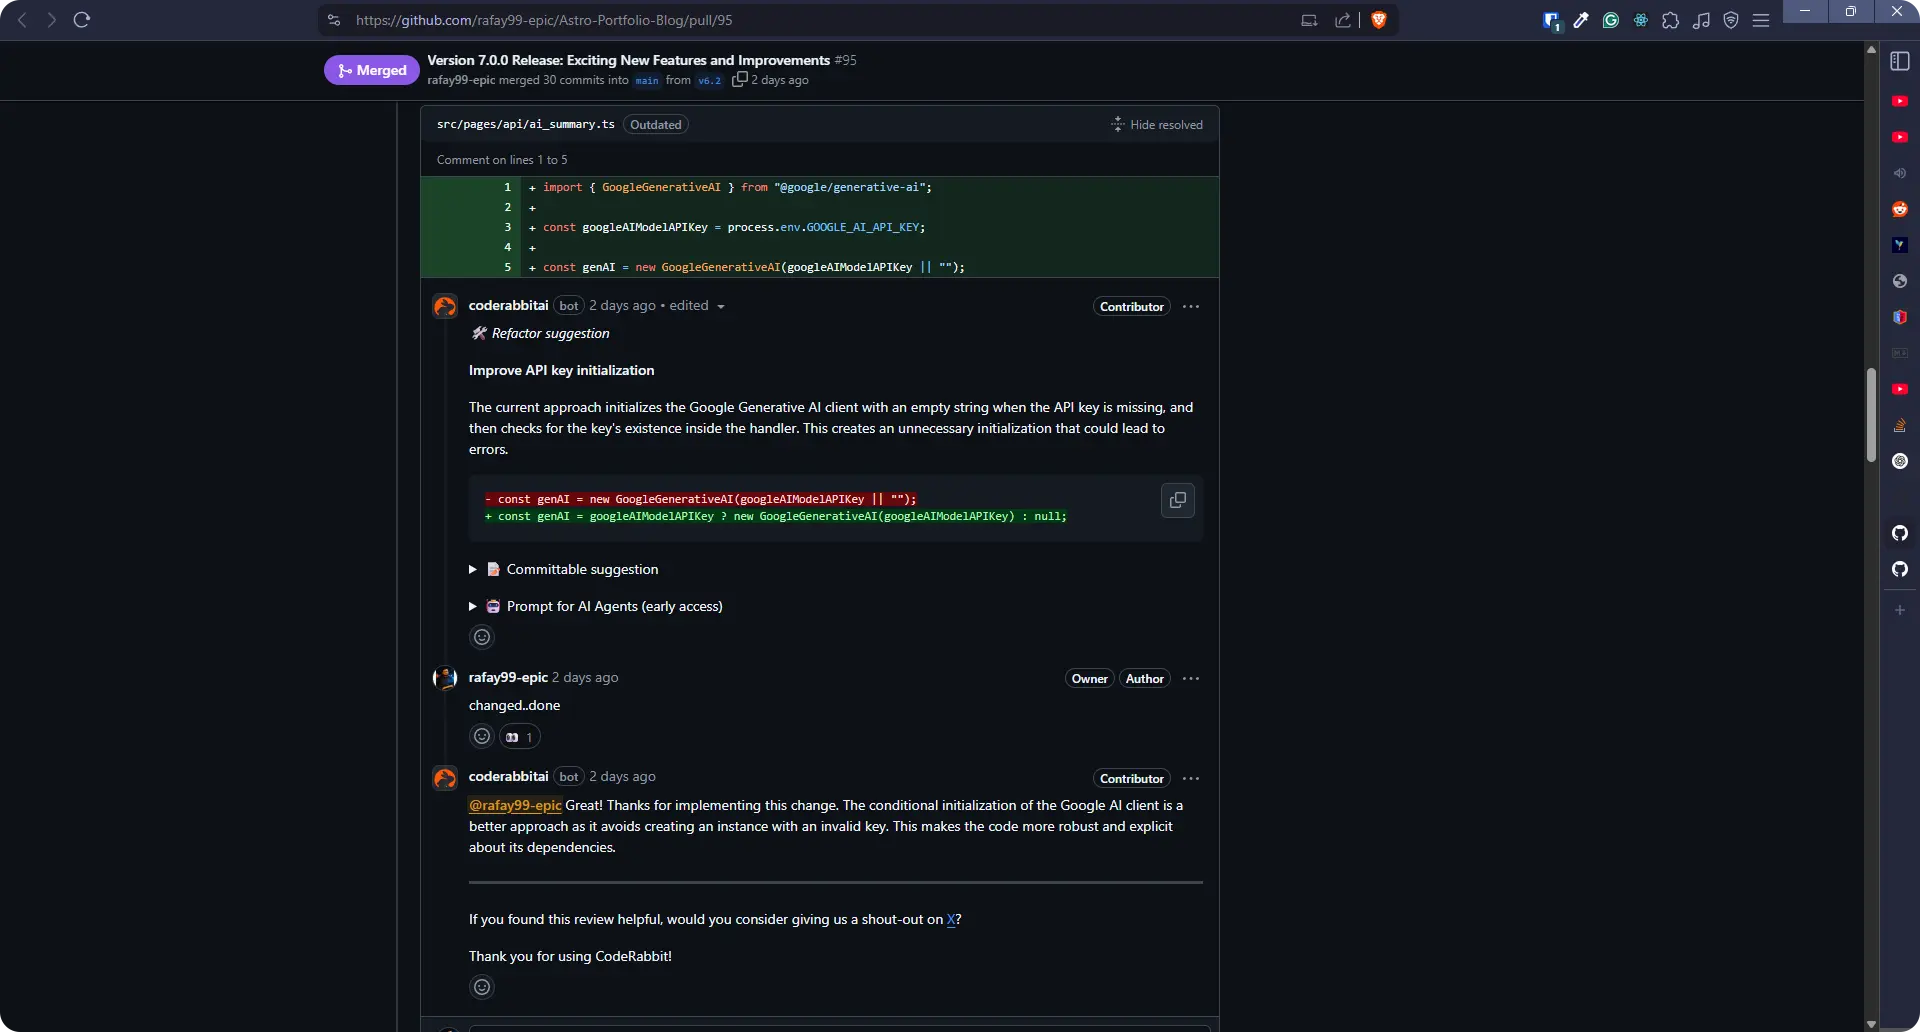Go forward in browser history
The image size is (1920, 1032).
tap(51, 20)
